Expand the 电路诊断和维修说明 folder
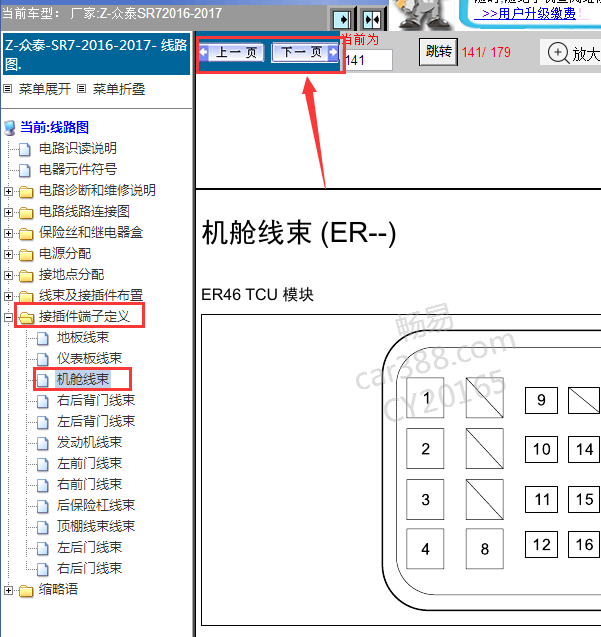The width and height of the screenshot is (601, 637). (8, 191)
